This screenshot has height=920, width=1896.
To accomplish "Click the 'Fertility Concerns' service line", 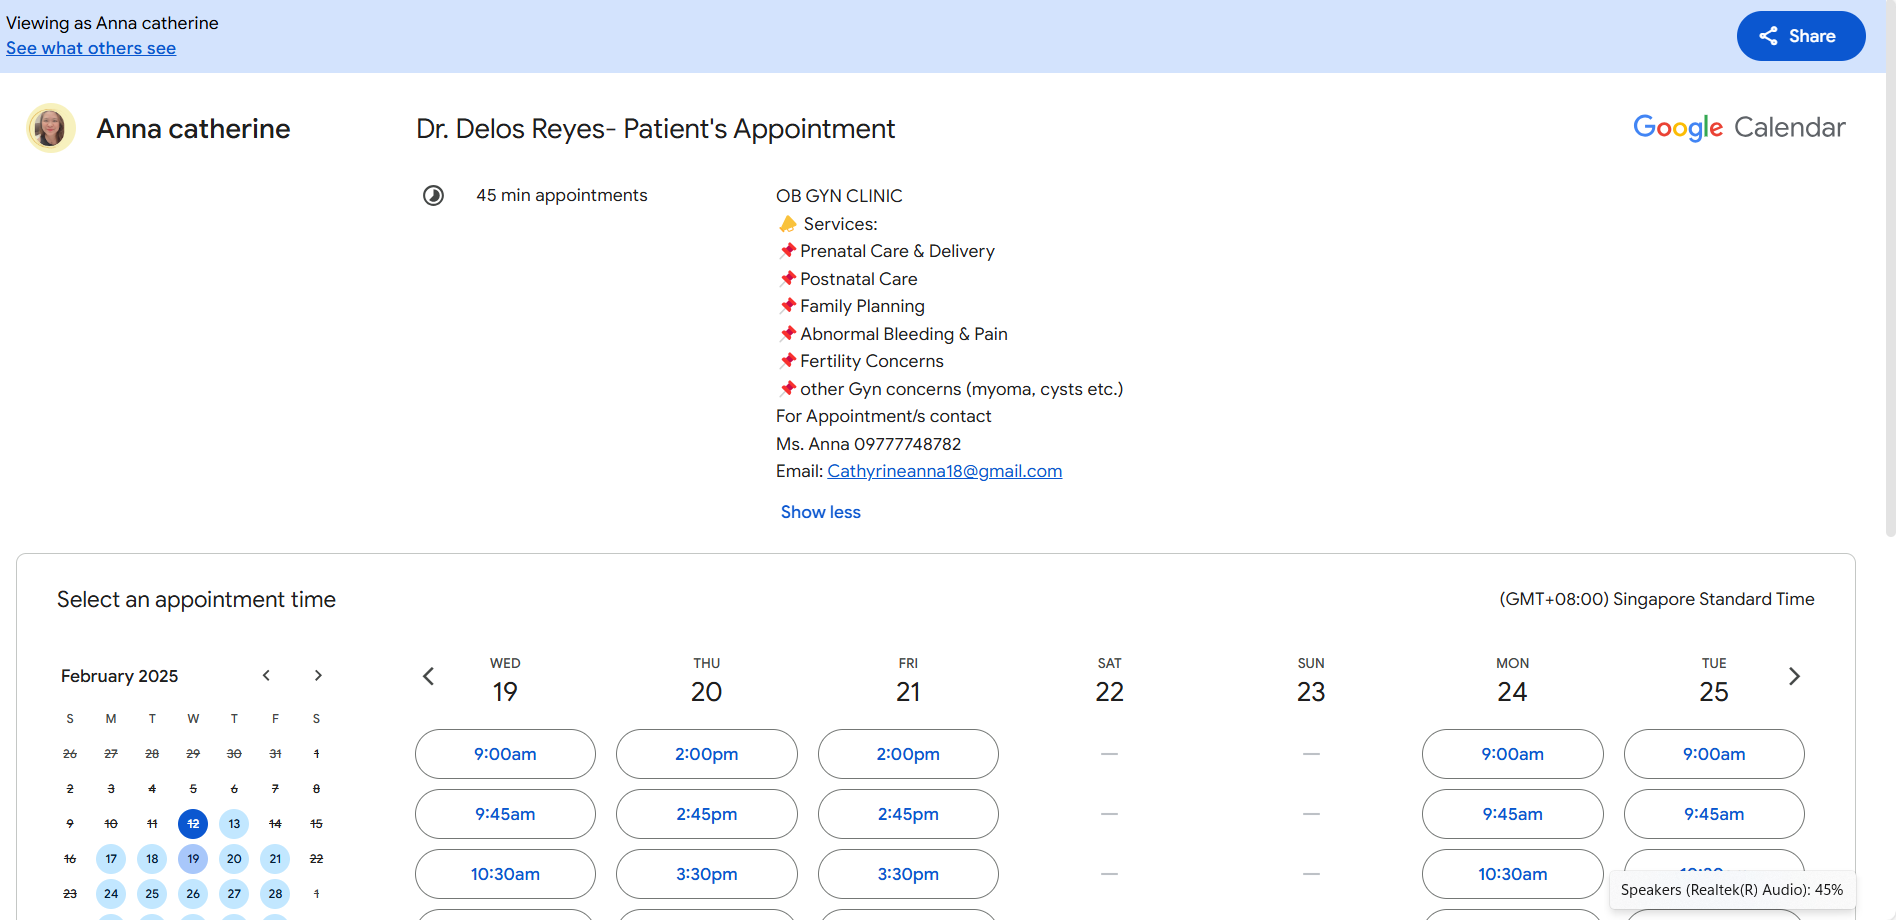I will (x=872, y=361).
